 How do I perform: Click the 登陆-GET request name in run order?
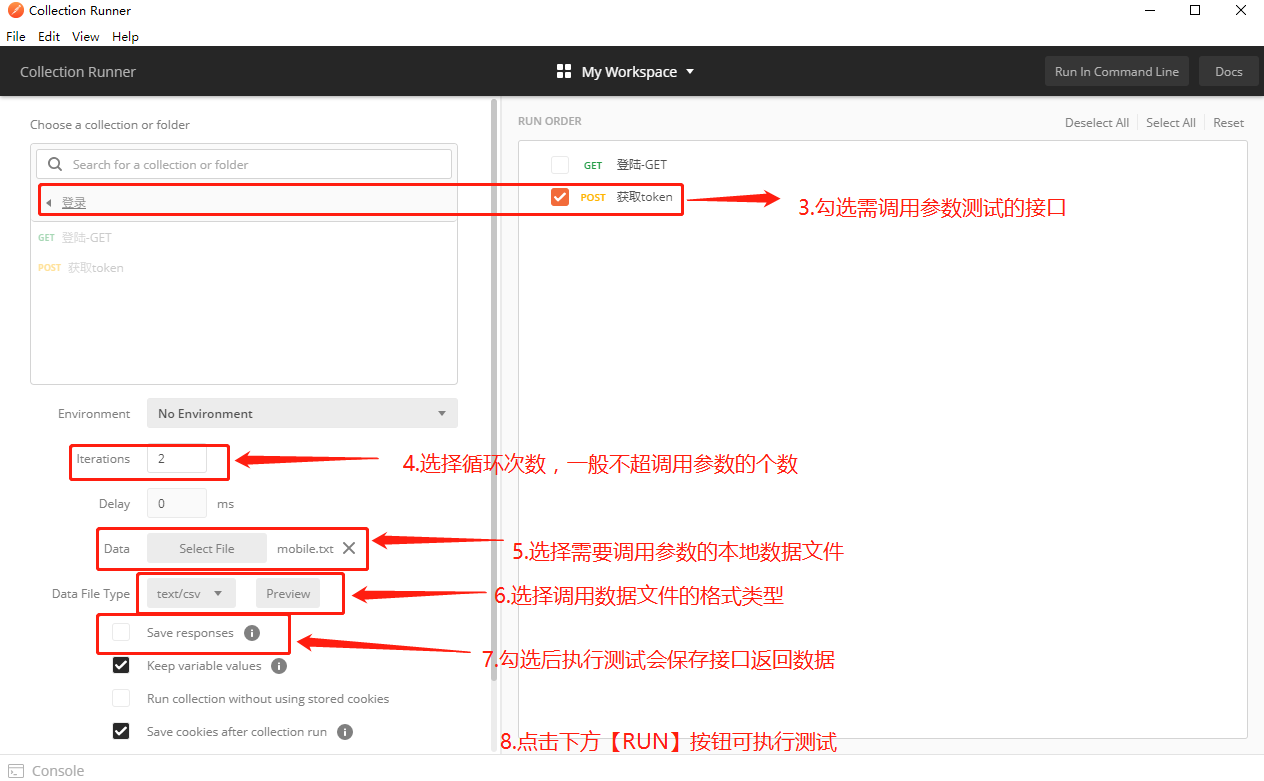coord(642,165)
